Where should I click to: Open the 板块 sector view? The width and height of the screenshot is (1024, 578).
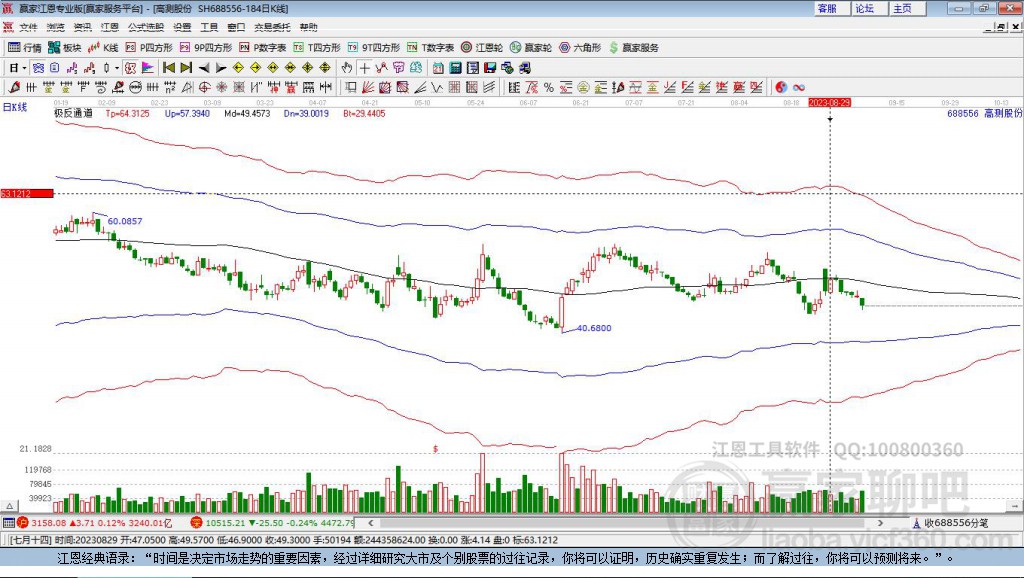[x=64, y=48]
